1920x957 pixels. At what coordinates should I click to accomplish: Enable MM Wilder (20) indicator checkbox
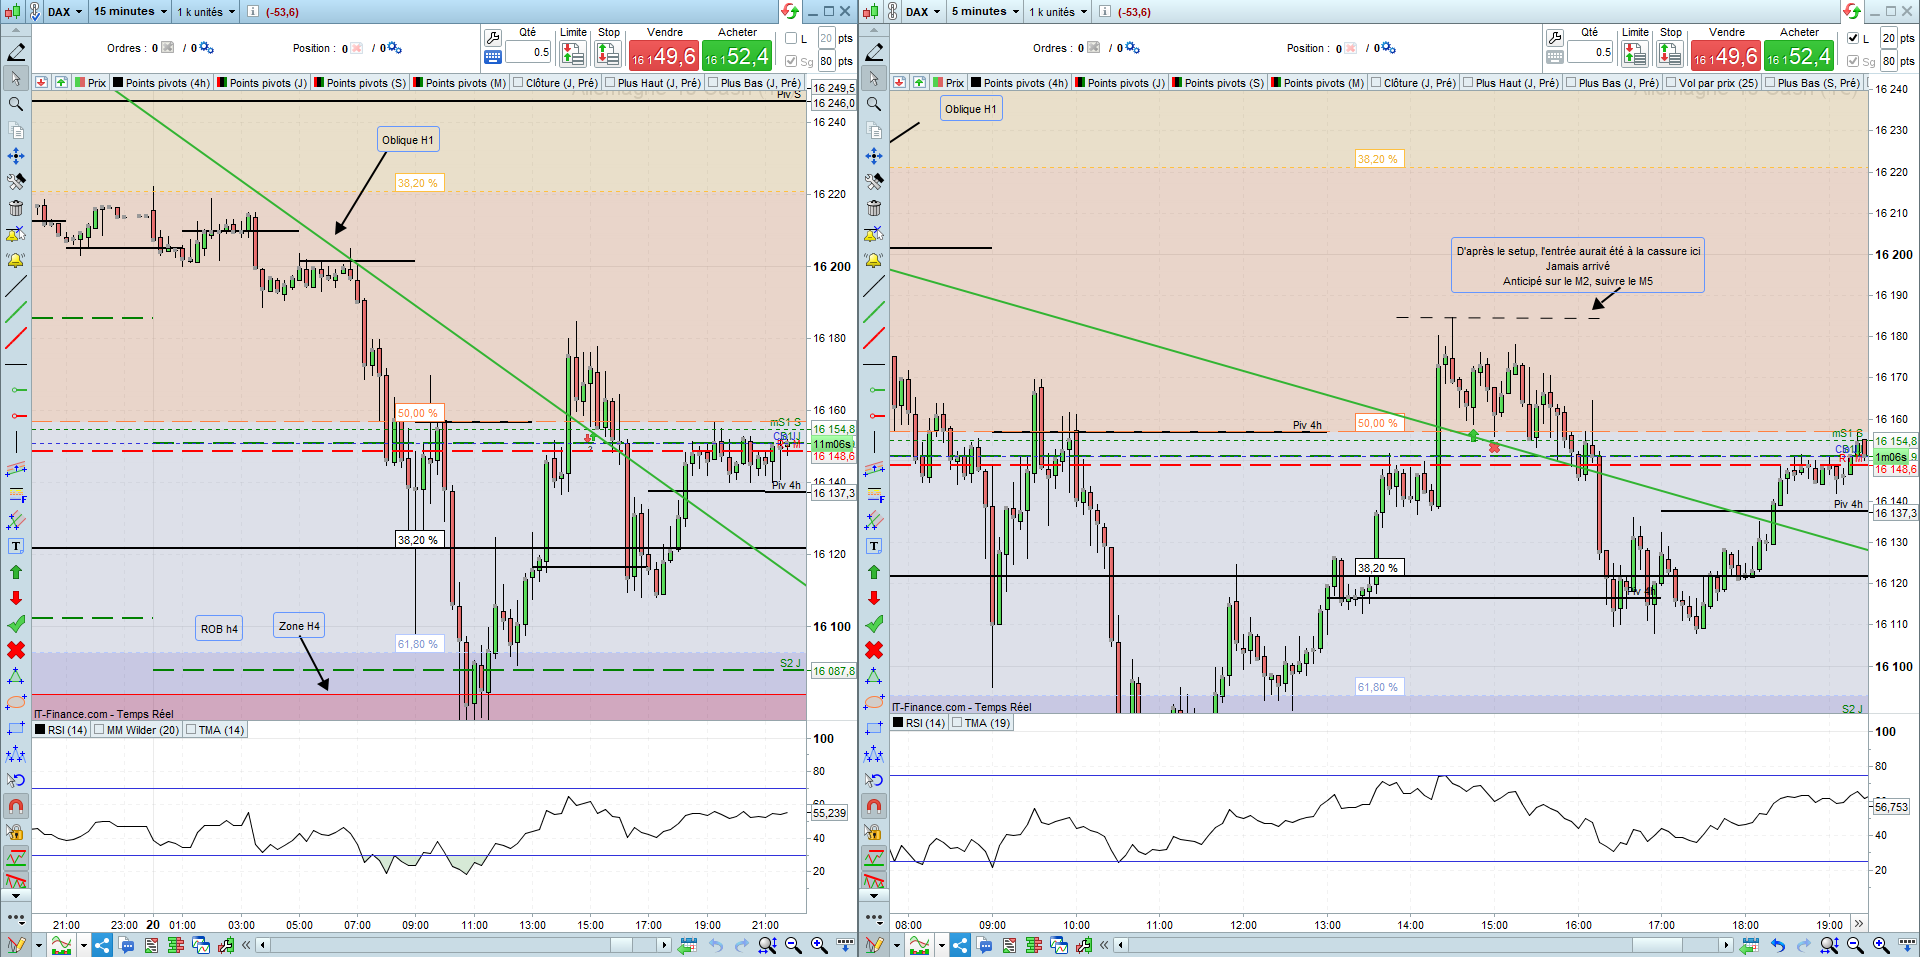point(99,730)
